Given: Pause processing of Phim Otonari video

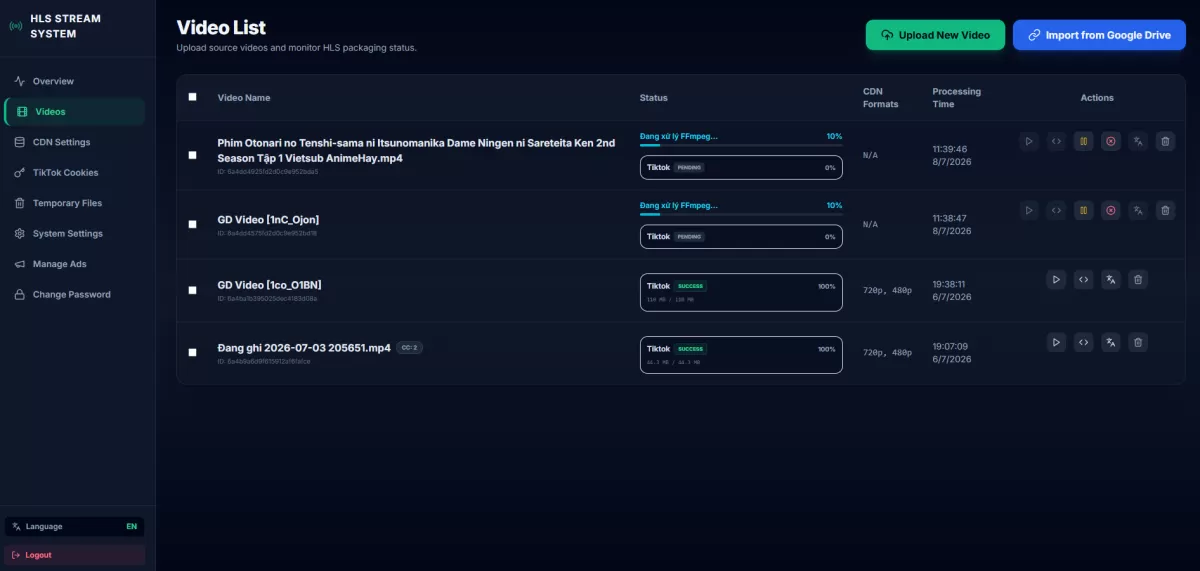Looking at the screenshot, I should (x=1083, y=142).
